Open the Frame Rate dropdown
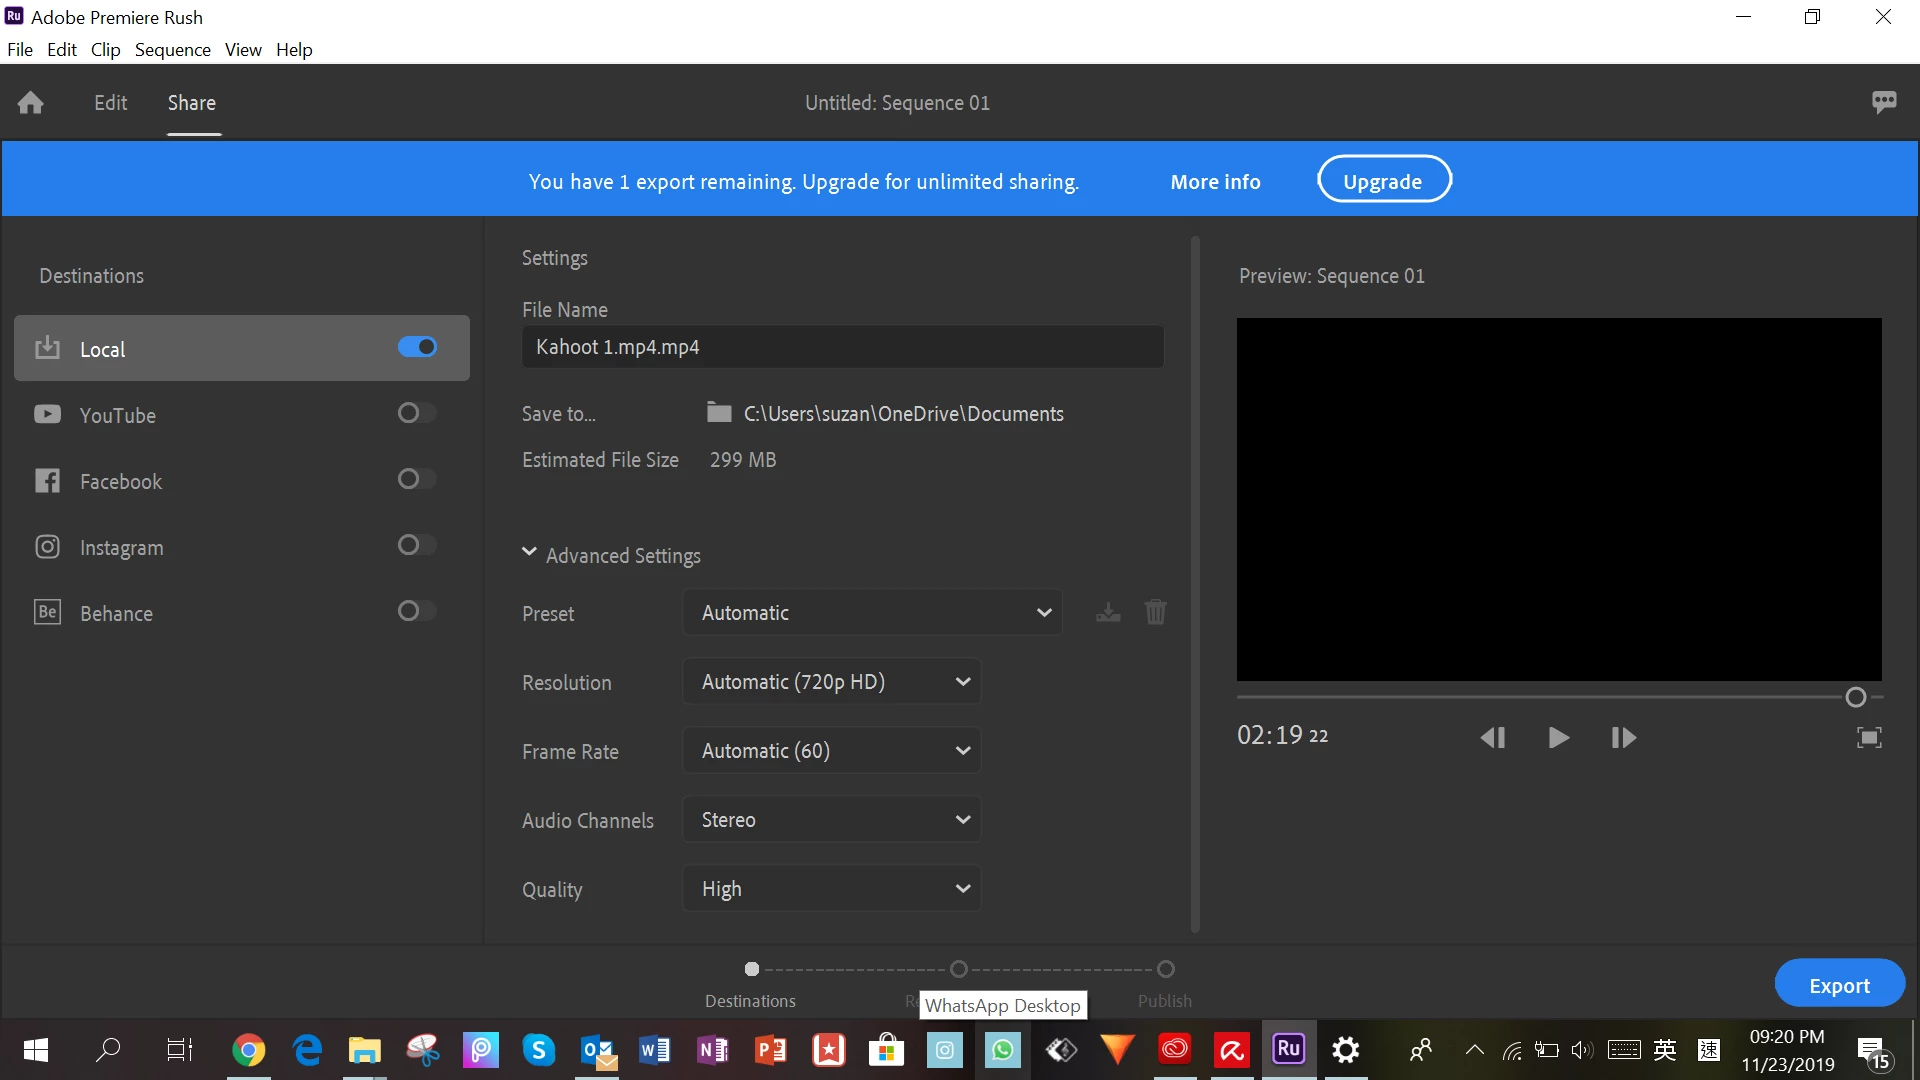This screenshot has width=1920, height=1080. (x=831, y=751)
